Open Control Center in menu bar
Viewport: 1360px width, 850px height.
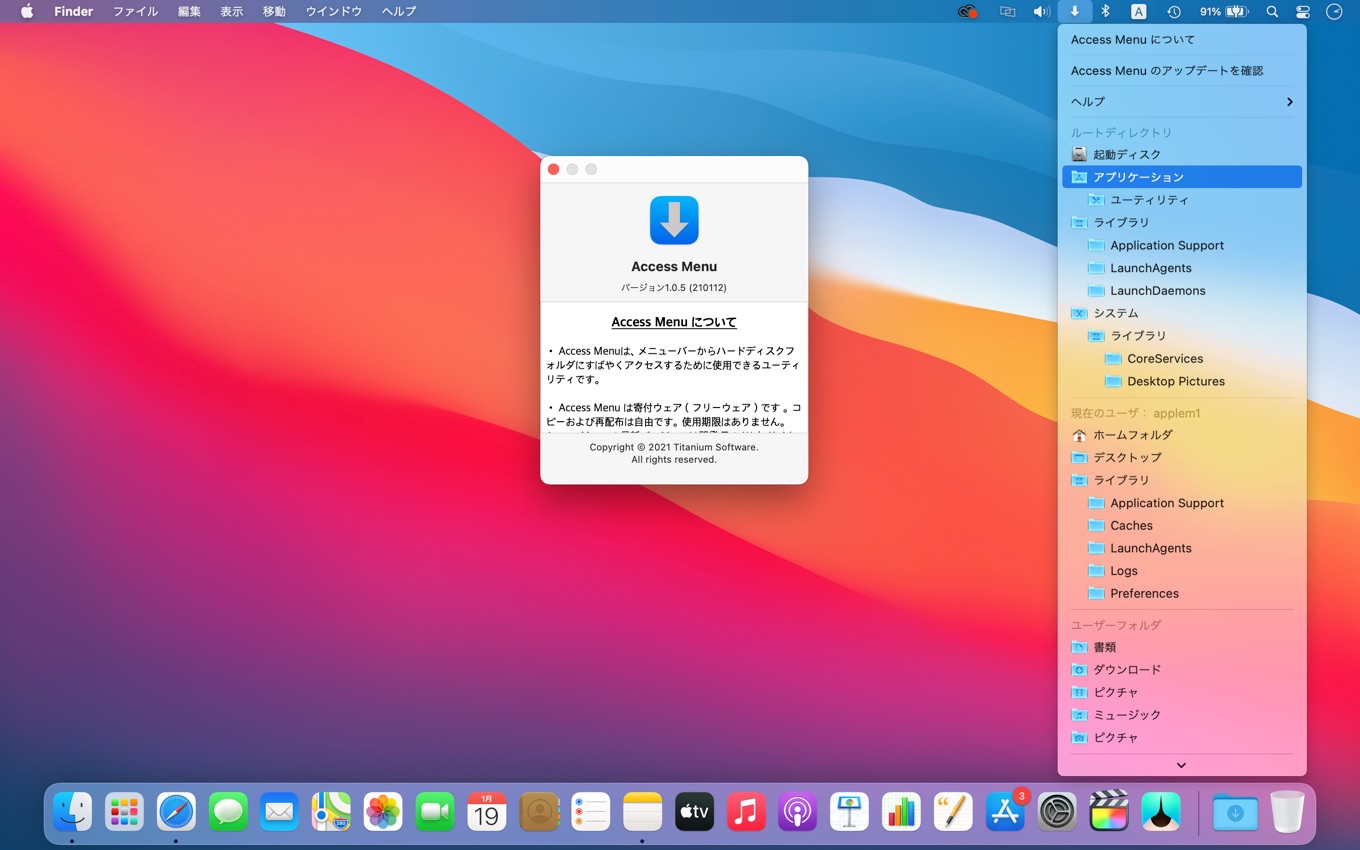1302,12
